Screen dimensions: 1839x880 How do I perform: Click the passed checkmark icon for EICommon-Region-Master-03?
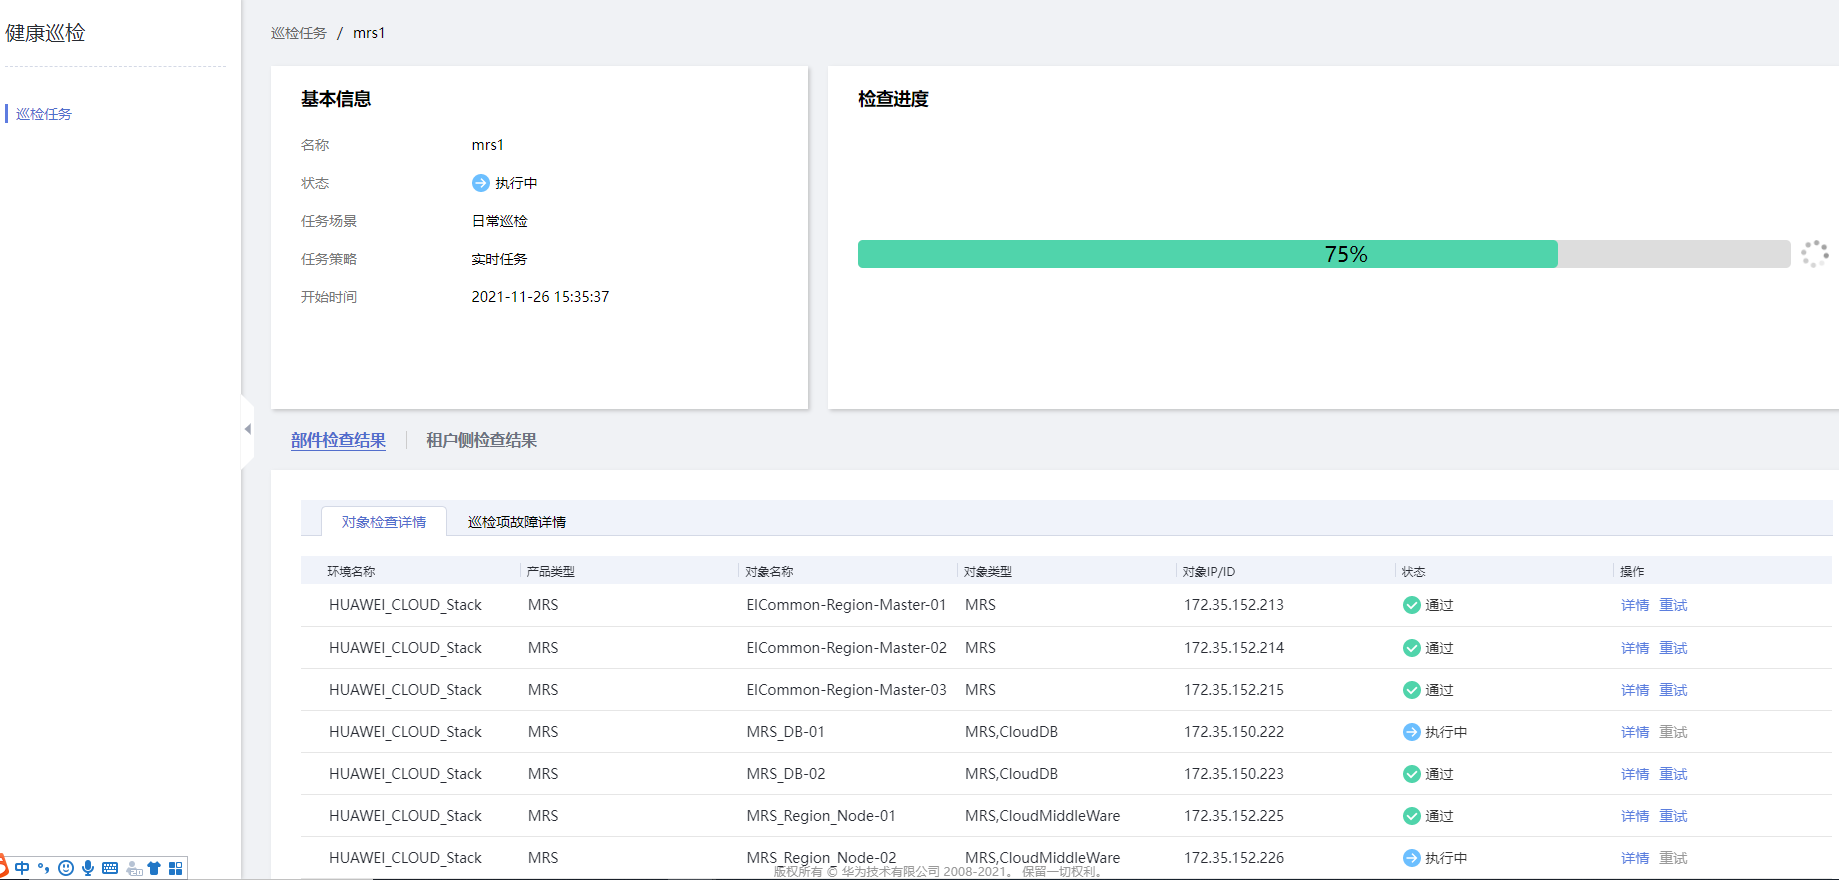pos(1412,690)
